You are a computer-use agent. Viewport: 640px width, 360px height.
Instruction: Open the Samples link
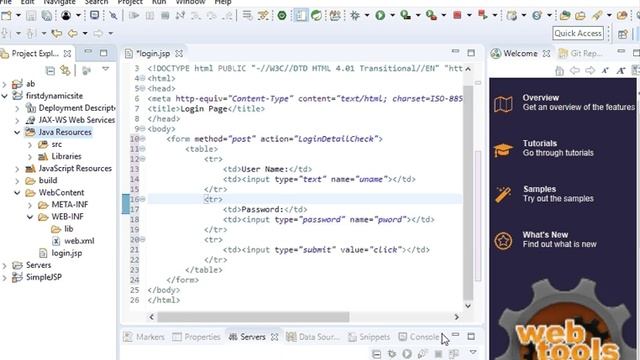540,189
